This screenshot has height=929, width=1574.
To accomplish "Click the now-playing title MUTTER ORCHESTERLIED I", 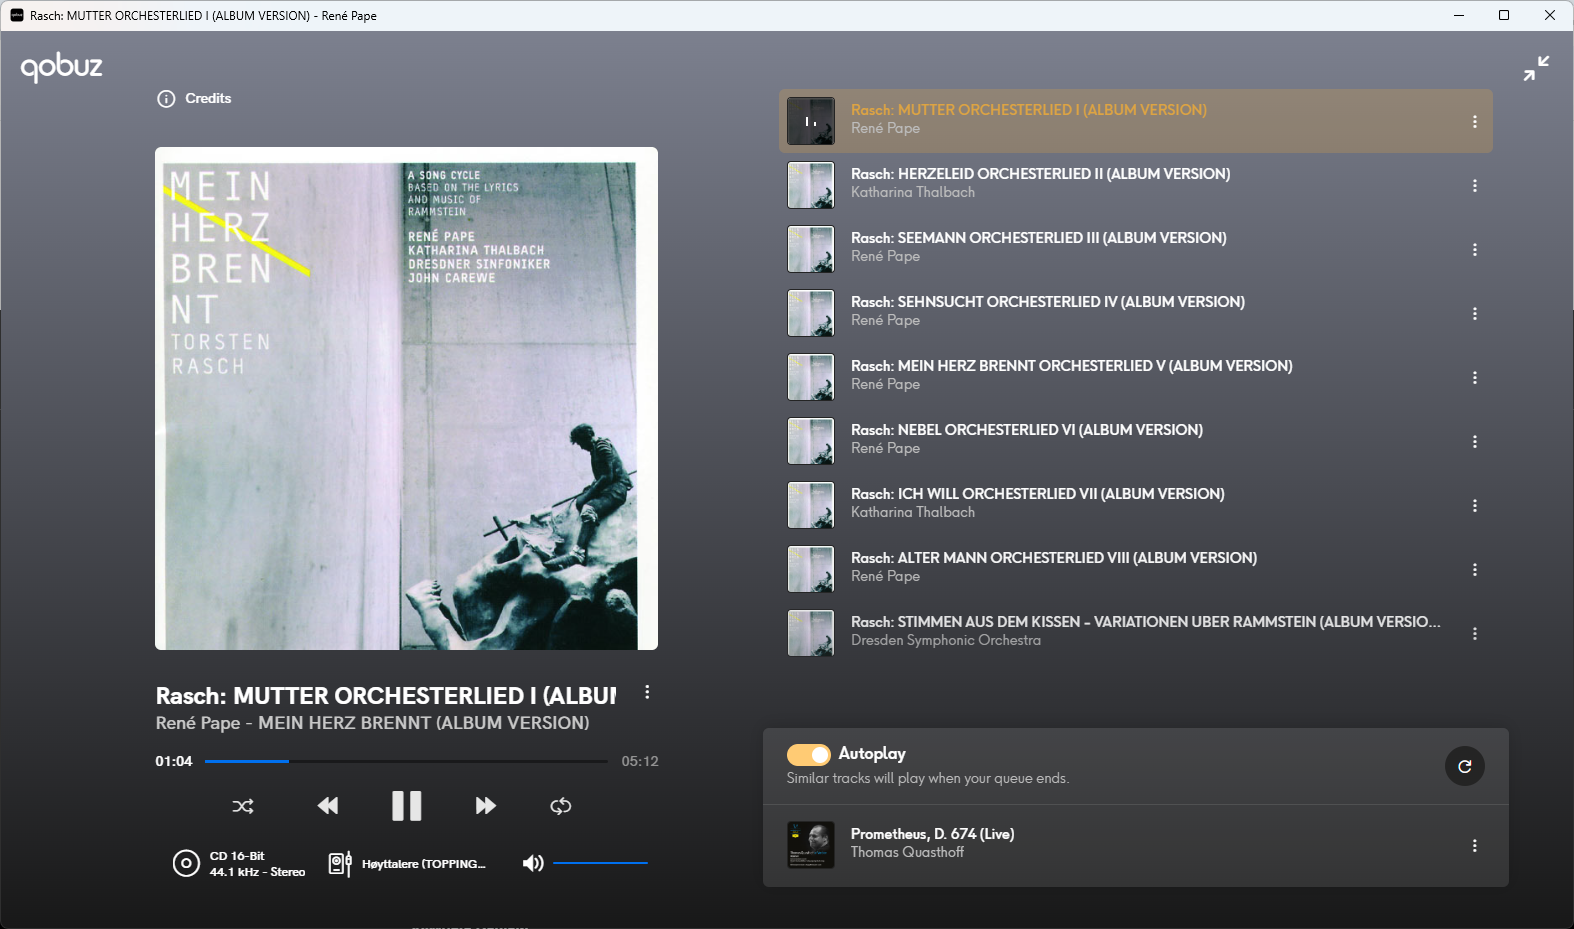I will click(x=386, y=696).
